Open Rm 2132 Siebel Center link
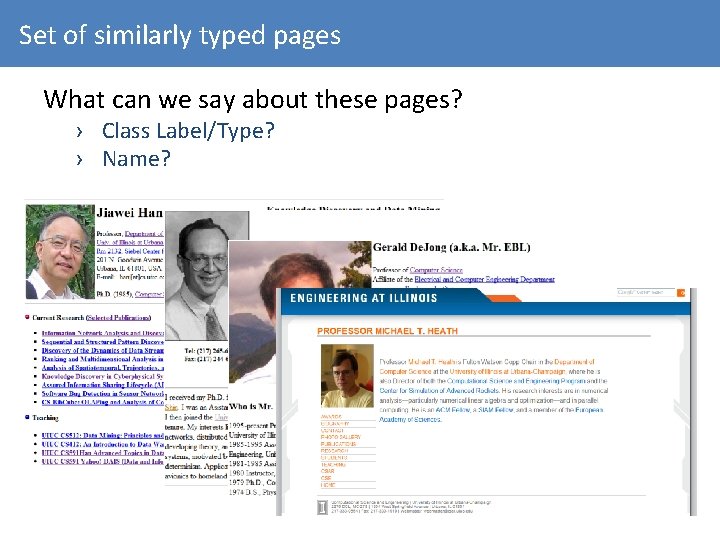Screen dimensions: 720x540 [130, 251]
